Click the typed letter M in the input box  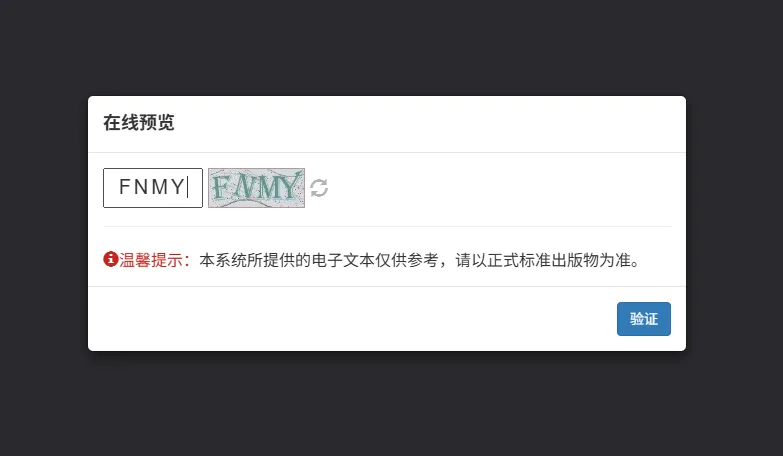point(160,187)
